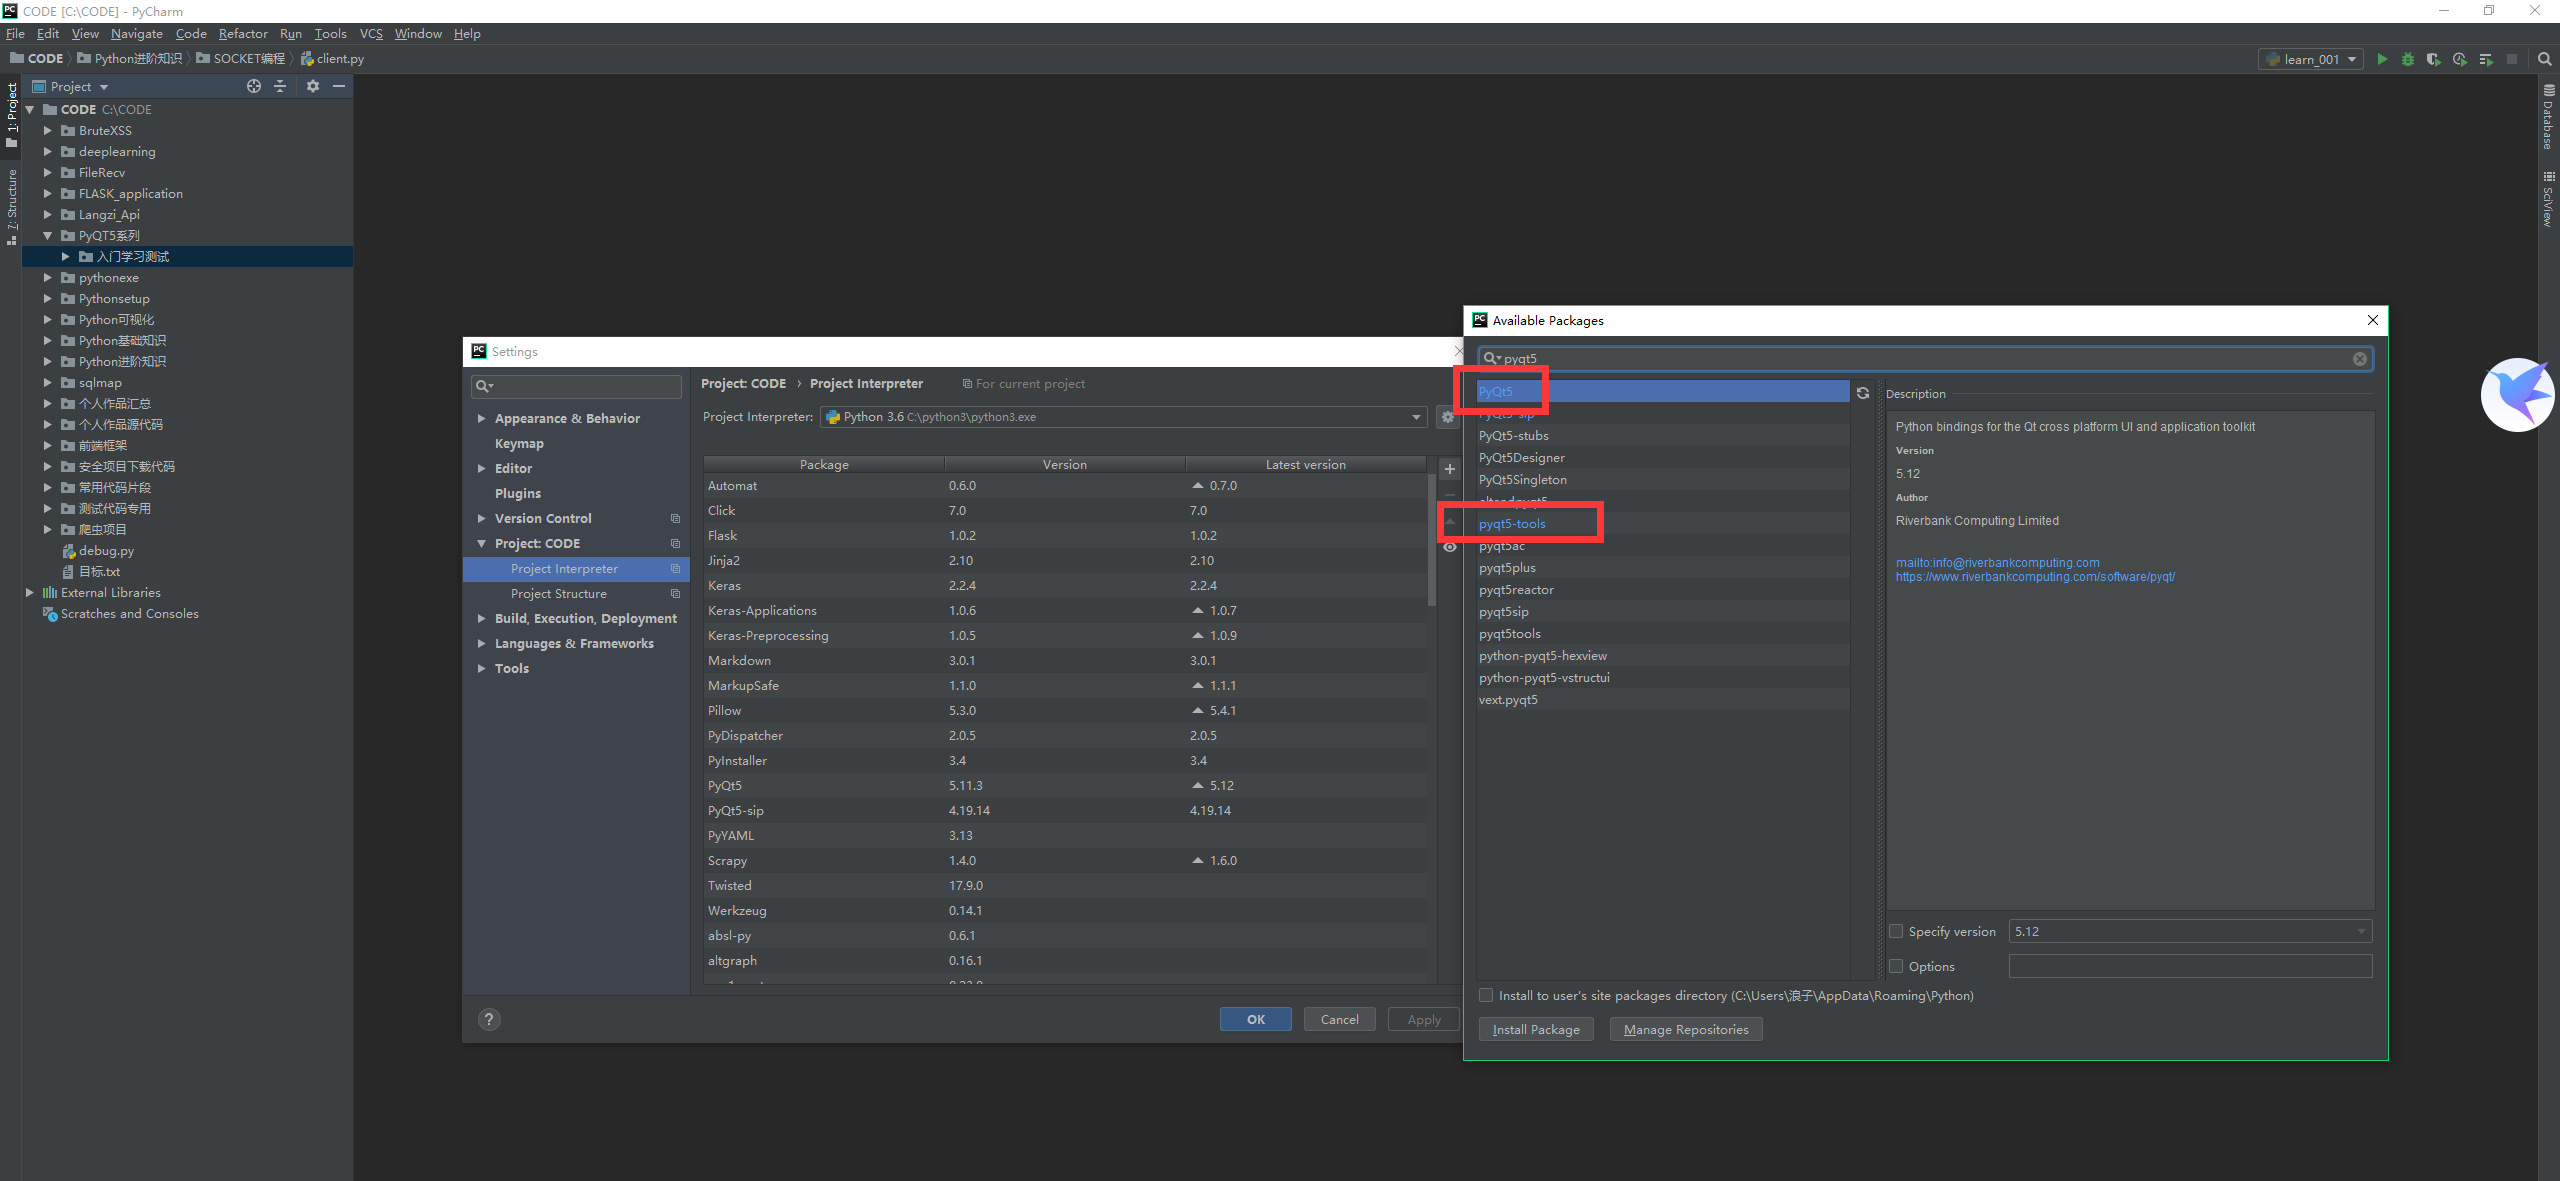This screenshot has height=1181, width=2560.
Task: Collapse the Project: CODE settings node
Action: tap(482, 543)
